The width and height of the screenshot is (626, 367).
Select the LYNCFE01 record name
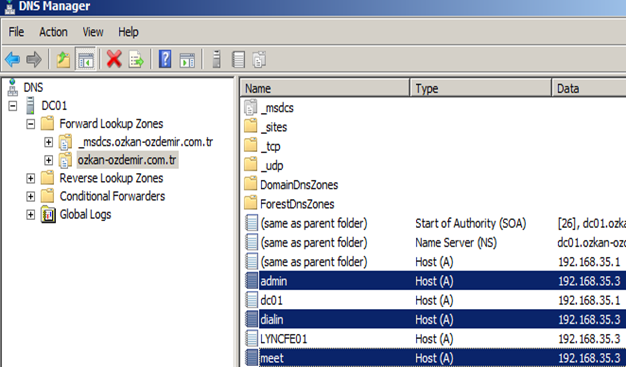(x=283, y=339)
